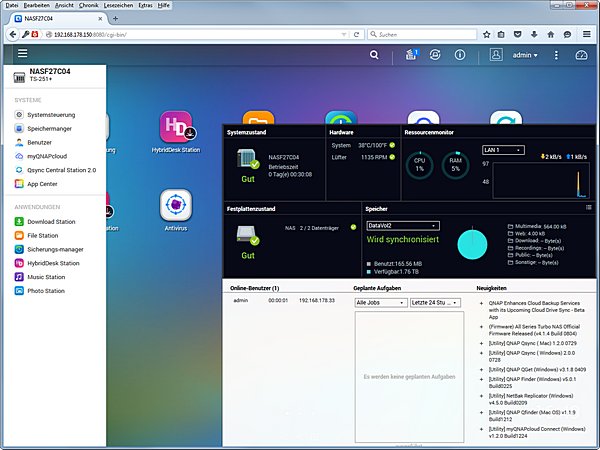The width and height of the screenshot is (600, 450).
Task: Open the Hilfe browser menu
Action: click(164, 5)
